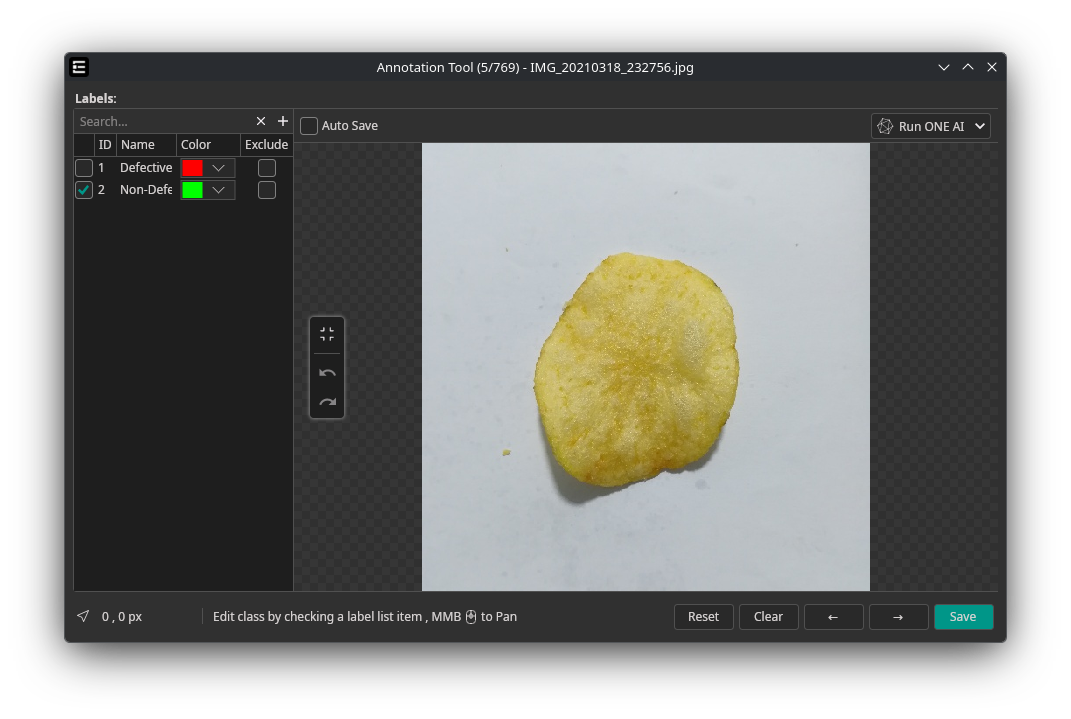Screen dimensions: 1071x719
Task: Check the Defective label checkbox
Action: coord(84,168)
